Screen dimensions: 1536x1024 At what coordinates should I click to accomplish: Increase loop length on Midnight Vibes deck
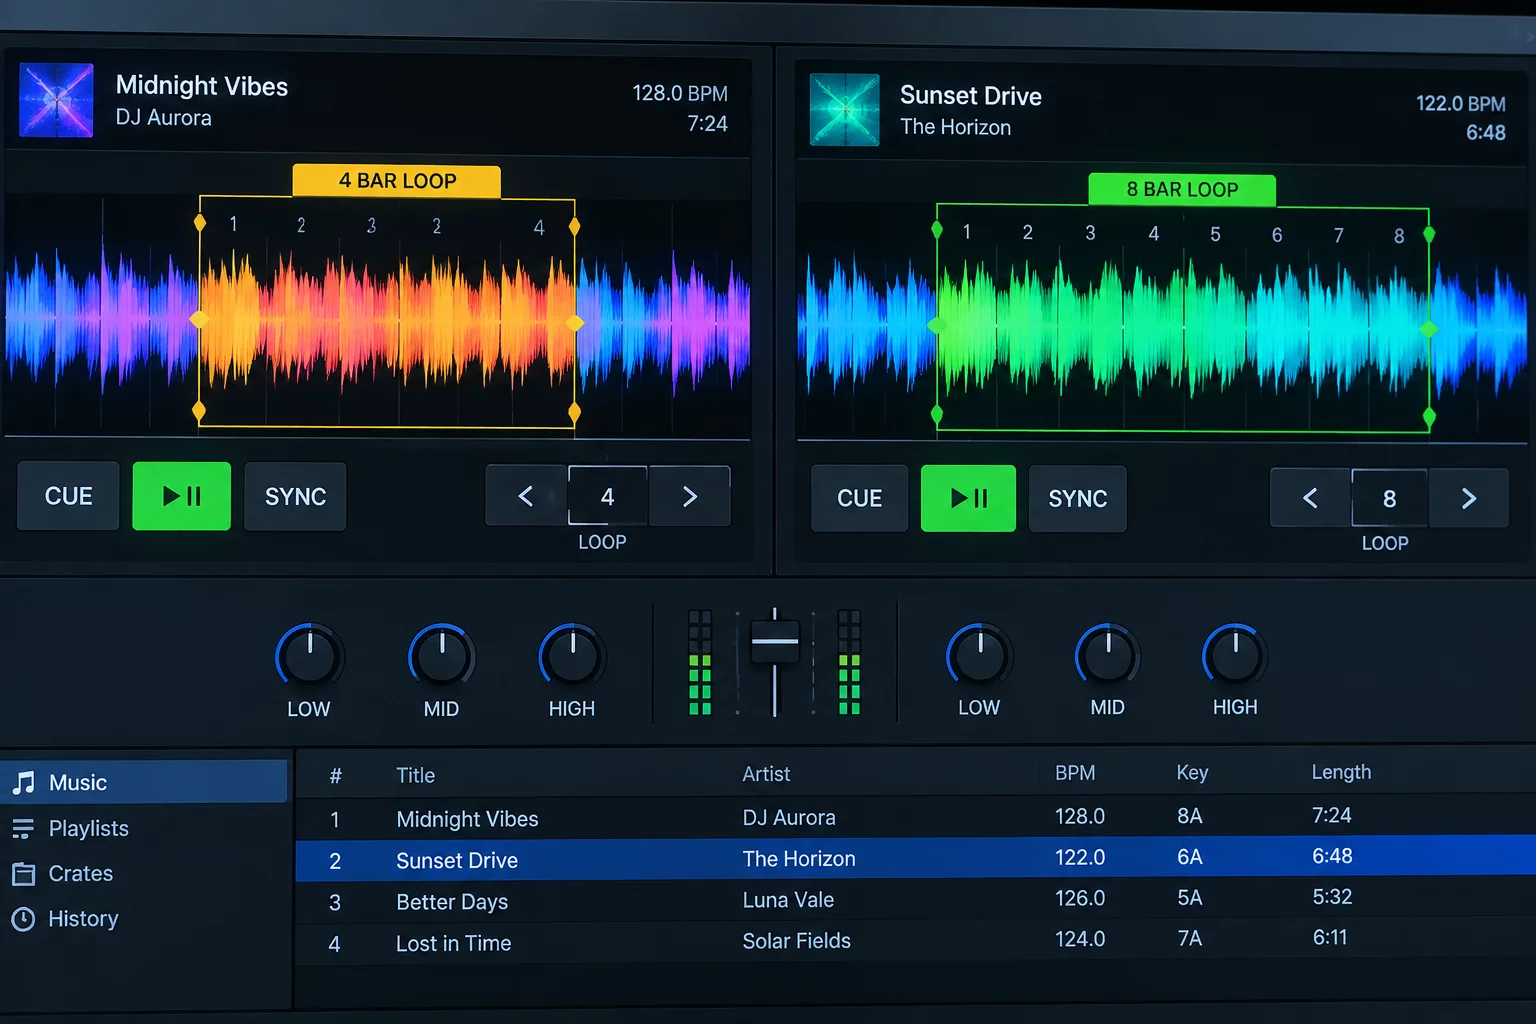(690, 496)
